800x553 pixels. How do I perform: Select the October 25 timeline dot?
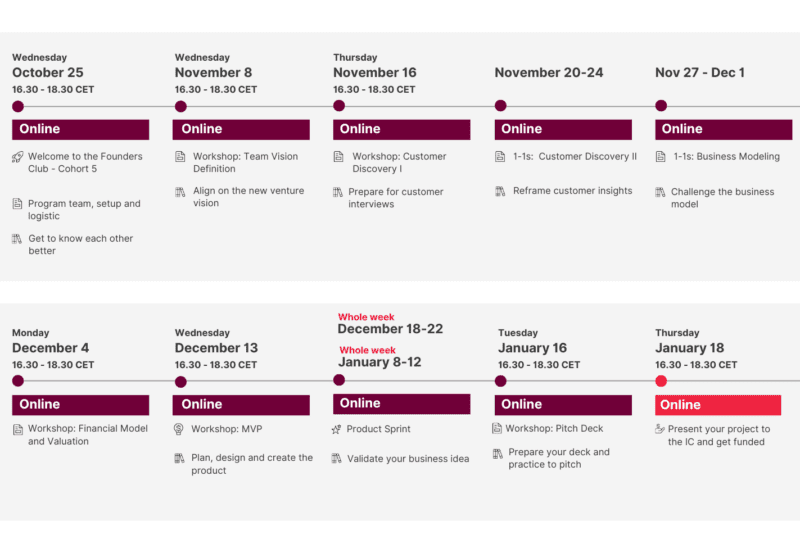pos(18,107)
